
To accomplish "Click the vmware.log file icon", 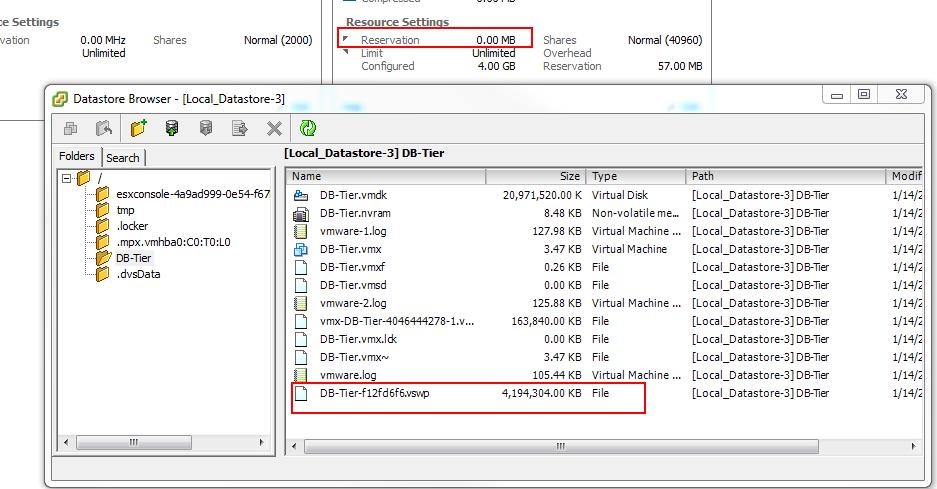I will 301,375.
